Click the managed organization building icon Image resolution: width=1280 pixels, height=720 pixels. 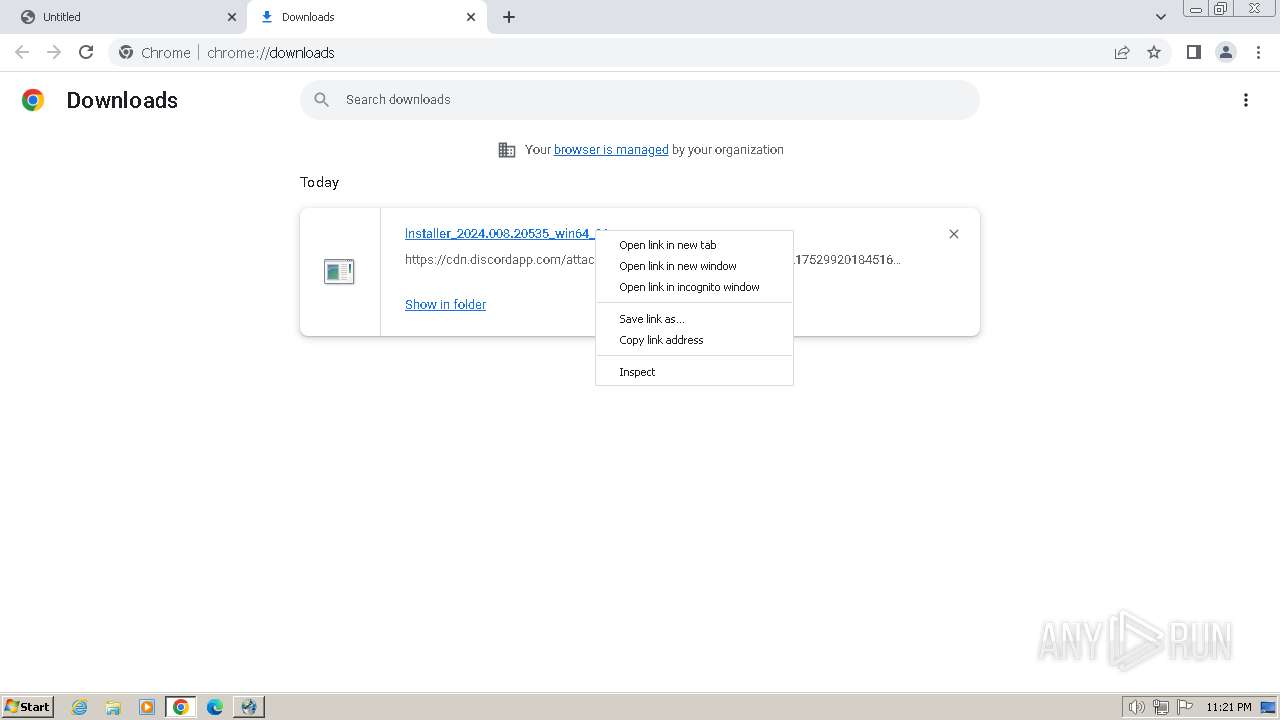[x=507, y=150]
